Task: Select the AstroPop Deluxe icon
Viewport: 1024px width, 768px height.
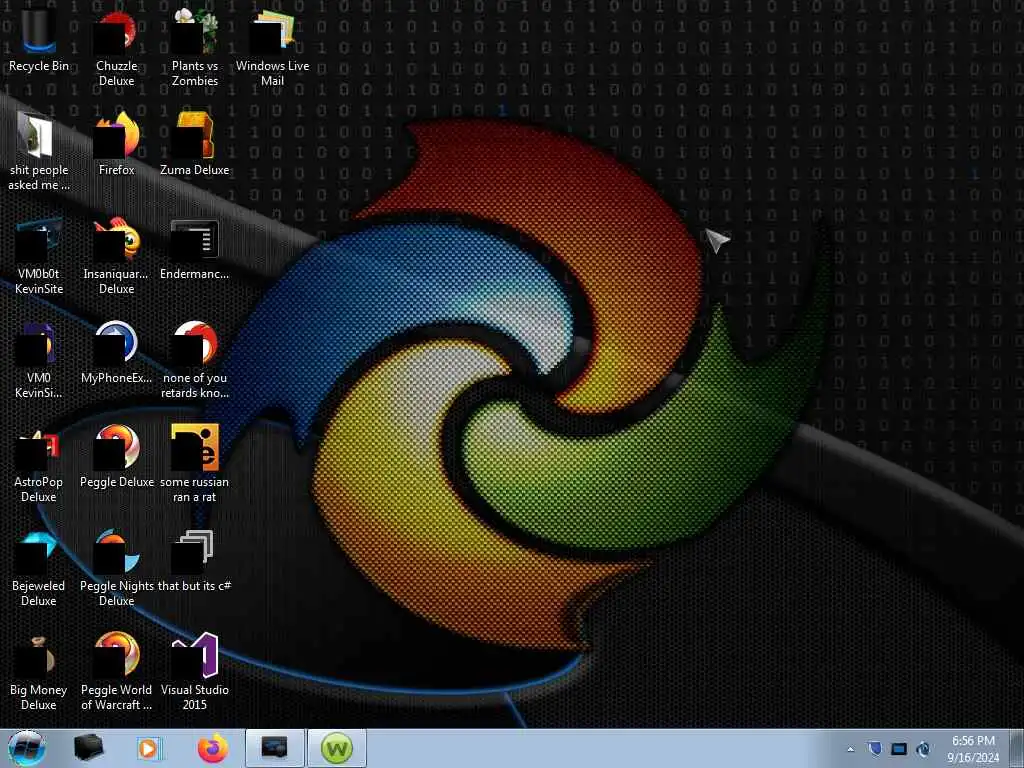Action: click(x=39, y=464)
